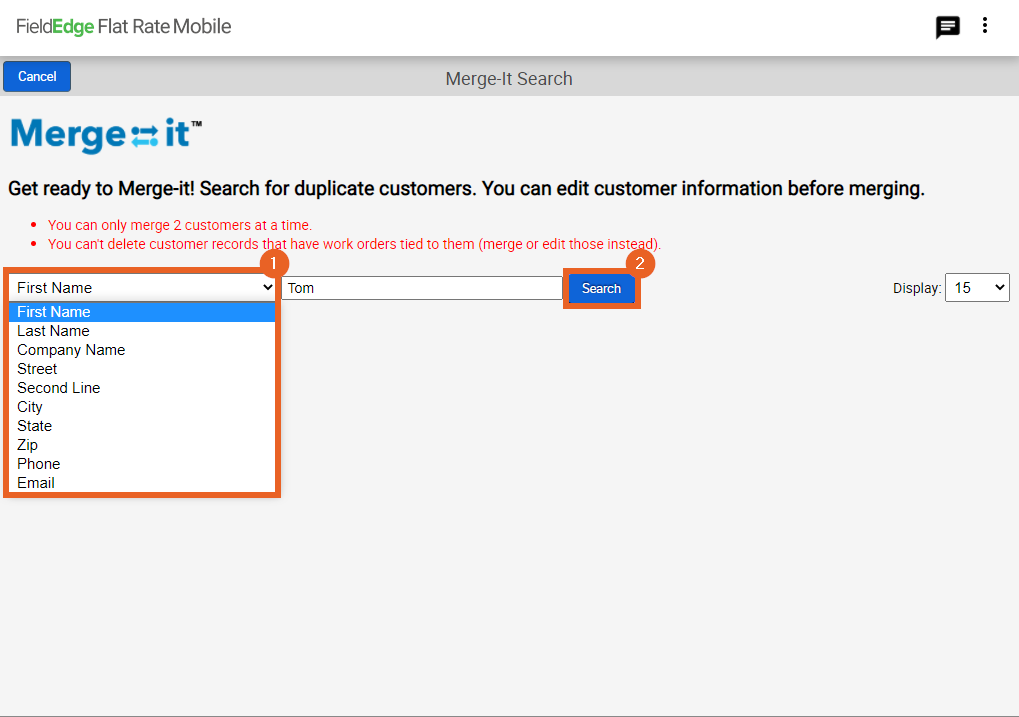Click the Merge-it logo
This screenshot has width=1019, height=717.
pos(106,135)
